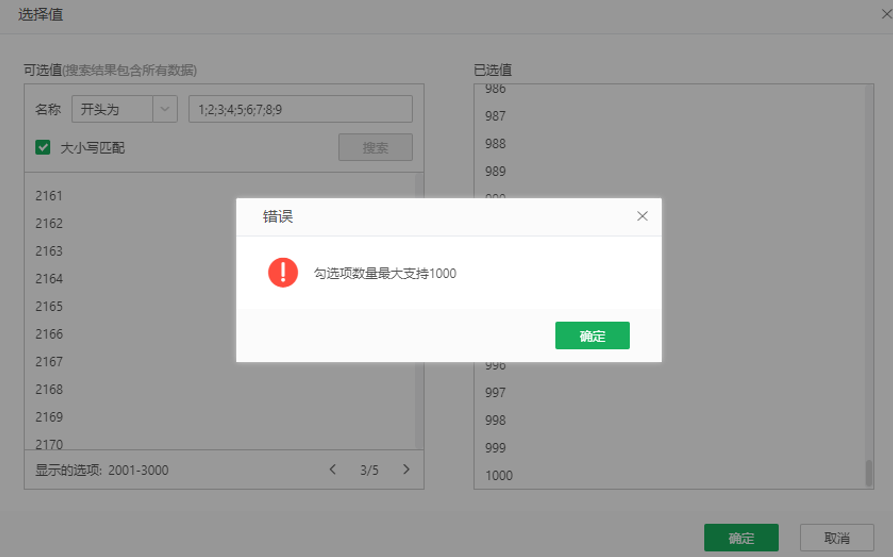Select value 1000 in 已选值 list
This screenshot has width=893, height=557.
[x=498, y=476]
